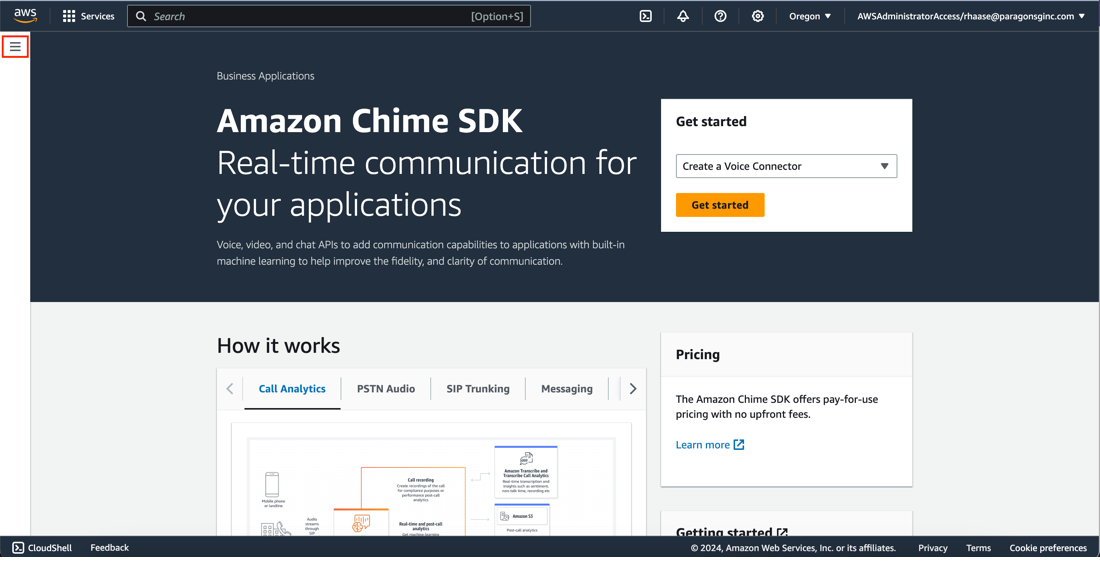Launch CloudShell from the top bar icon

[x=646, y=16]
